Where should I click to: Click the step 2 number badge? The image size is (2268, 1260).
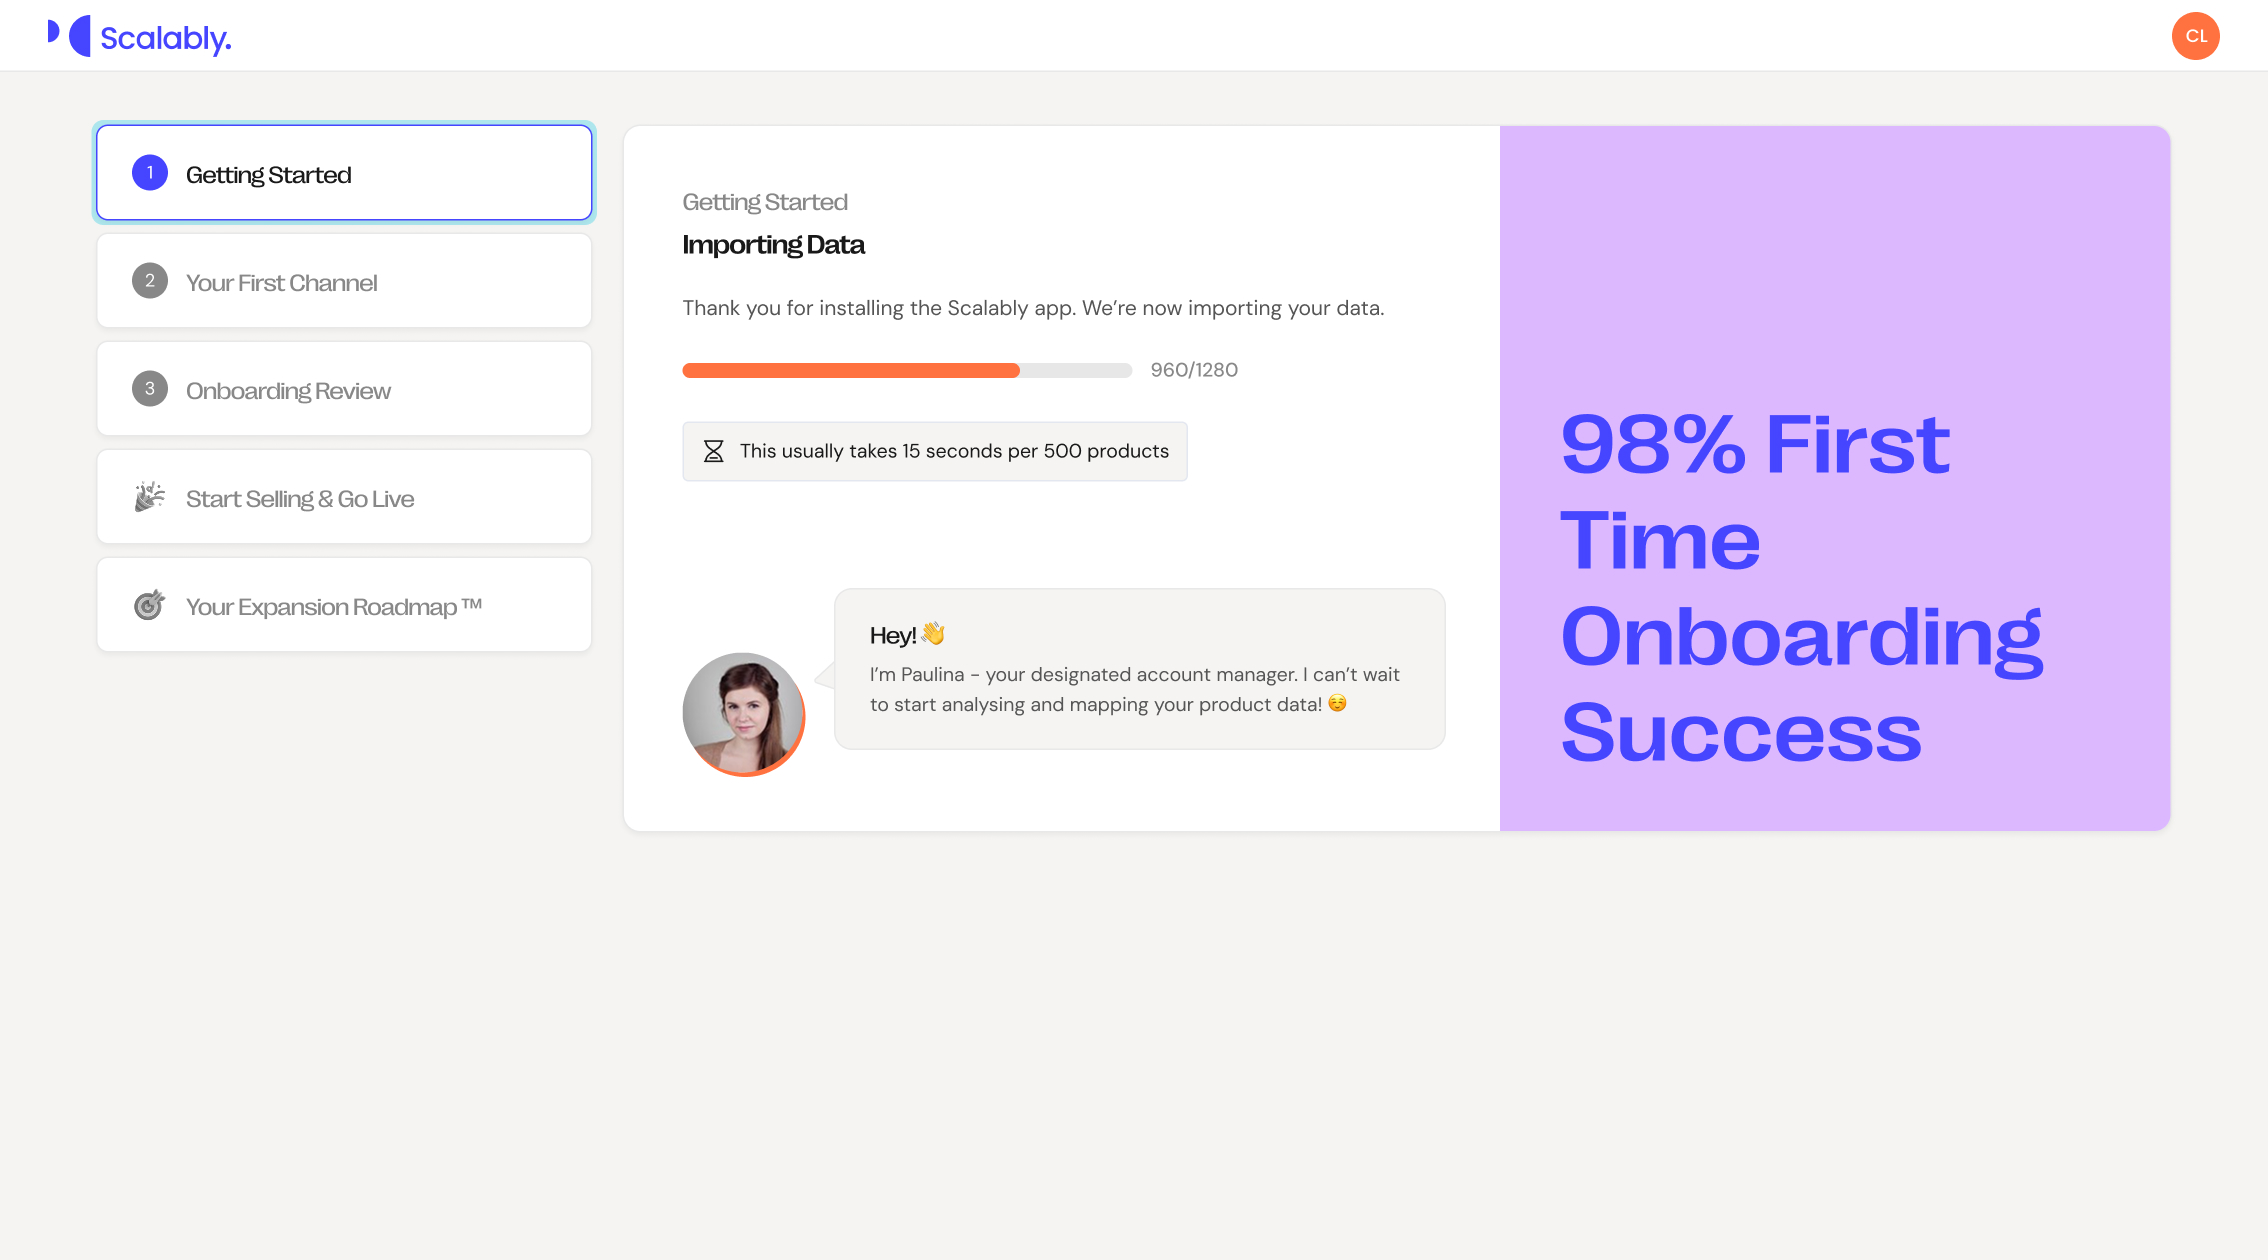pyautogui.click(x=150, y=281)
